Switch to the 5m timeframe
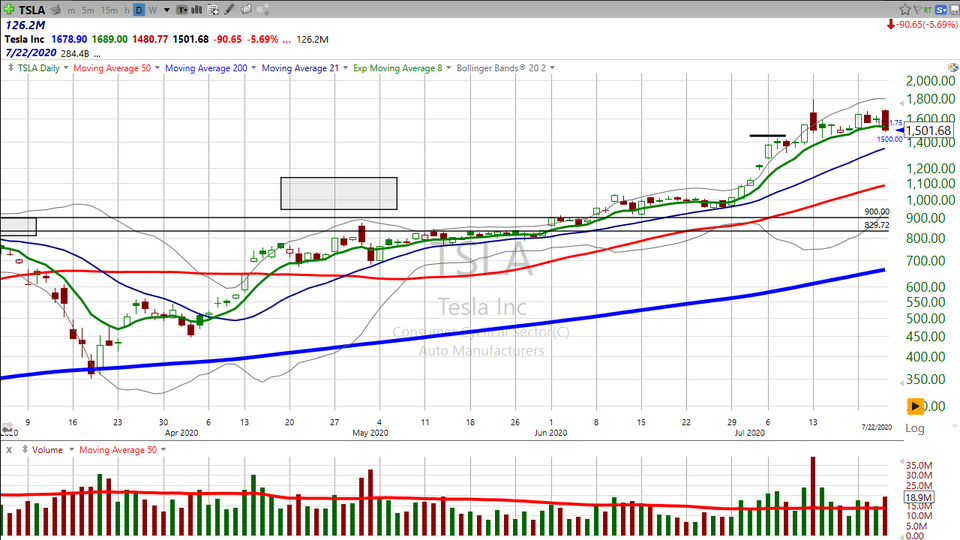 click(88, 10)
